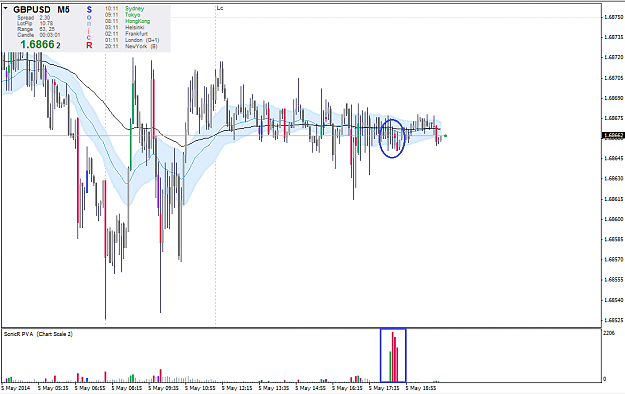Click the black current price tag on axis
This screenshot has width=625, height=394.
pos(613,136)
